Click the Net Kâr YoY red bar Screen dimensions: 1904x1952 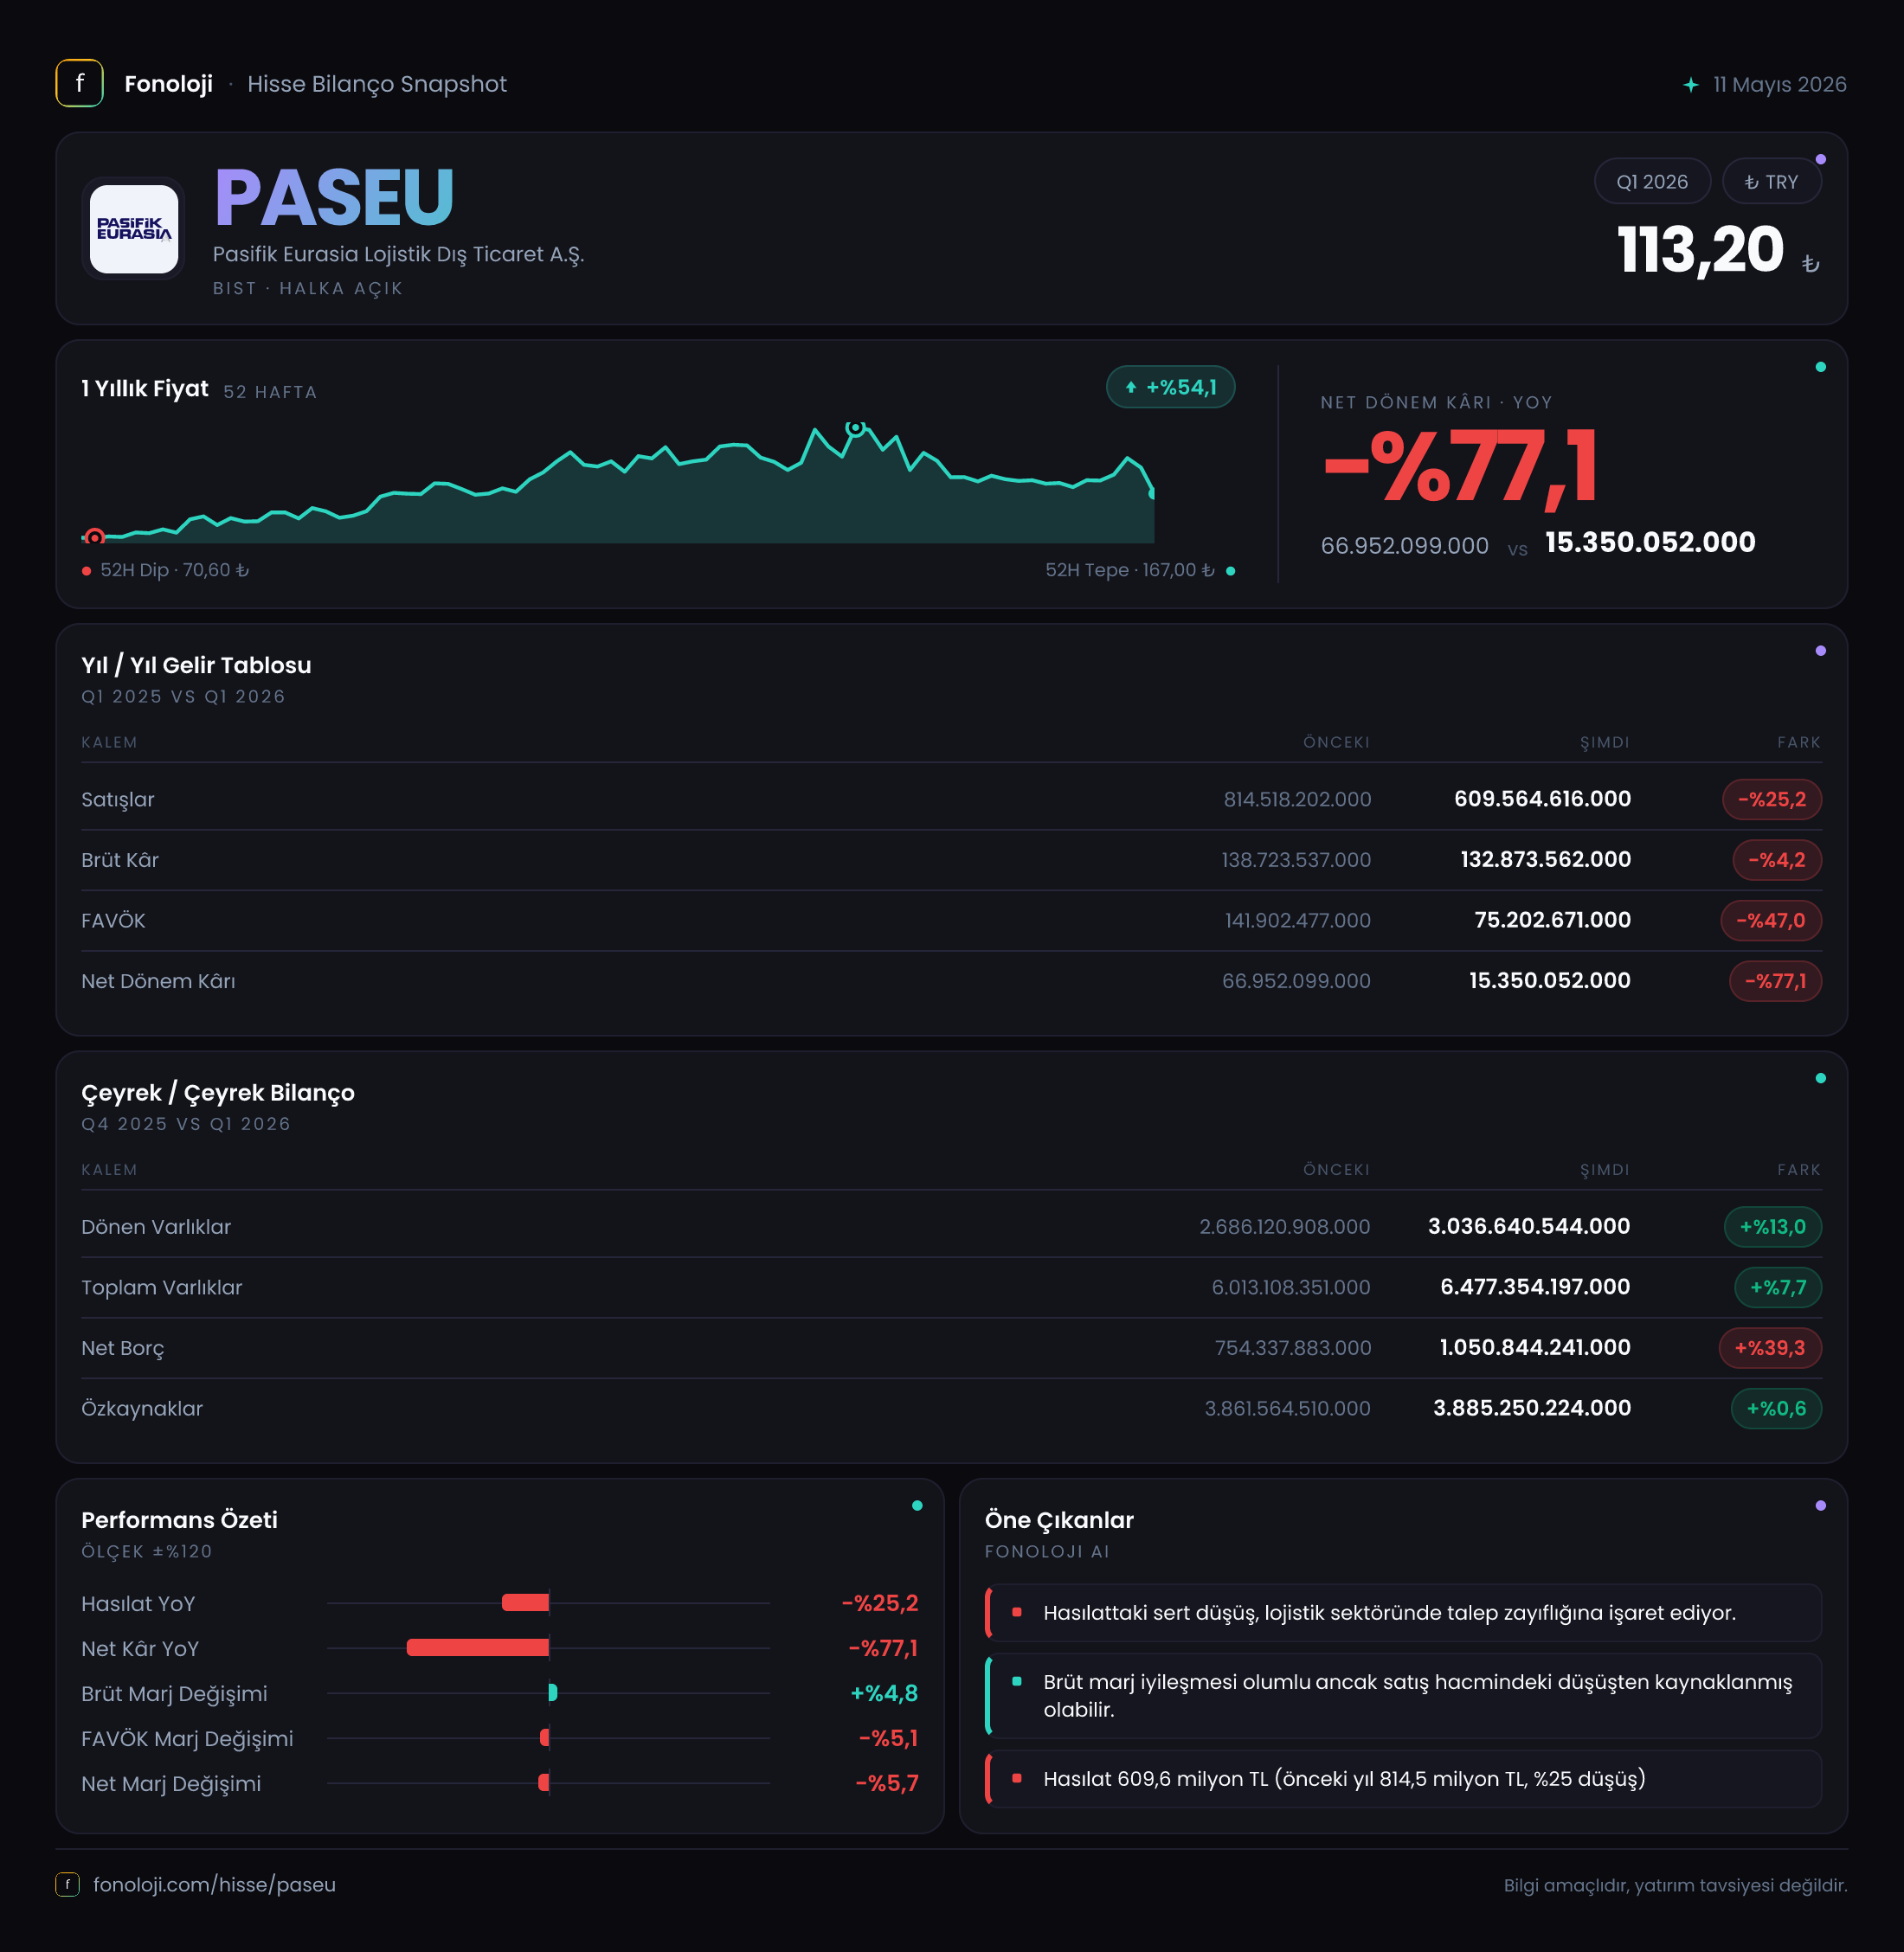pyautogui.click(x=478, y=1647)
